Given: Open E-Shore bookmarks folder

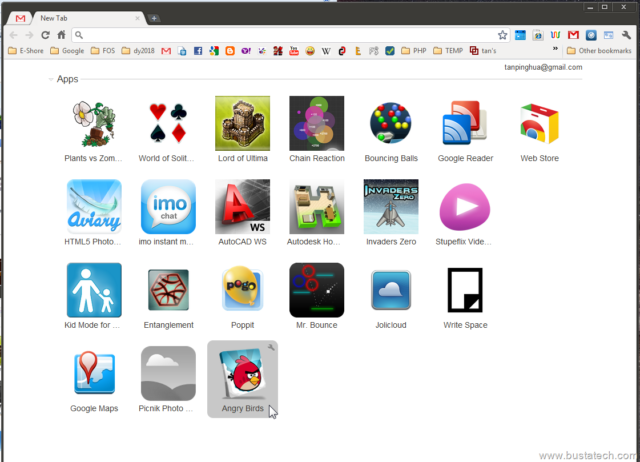Looking at the screenshot, I should [26, 51].
